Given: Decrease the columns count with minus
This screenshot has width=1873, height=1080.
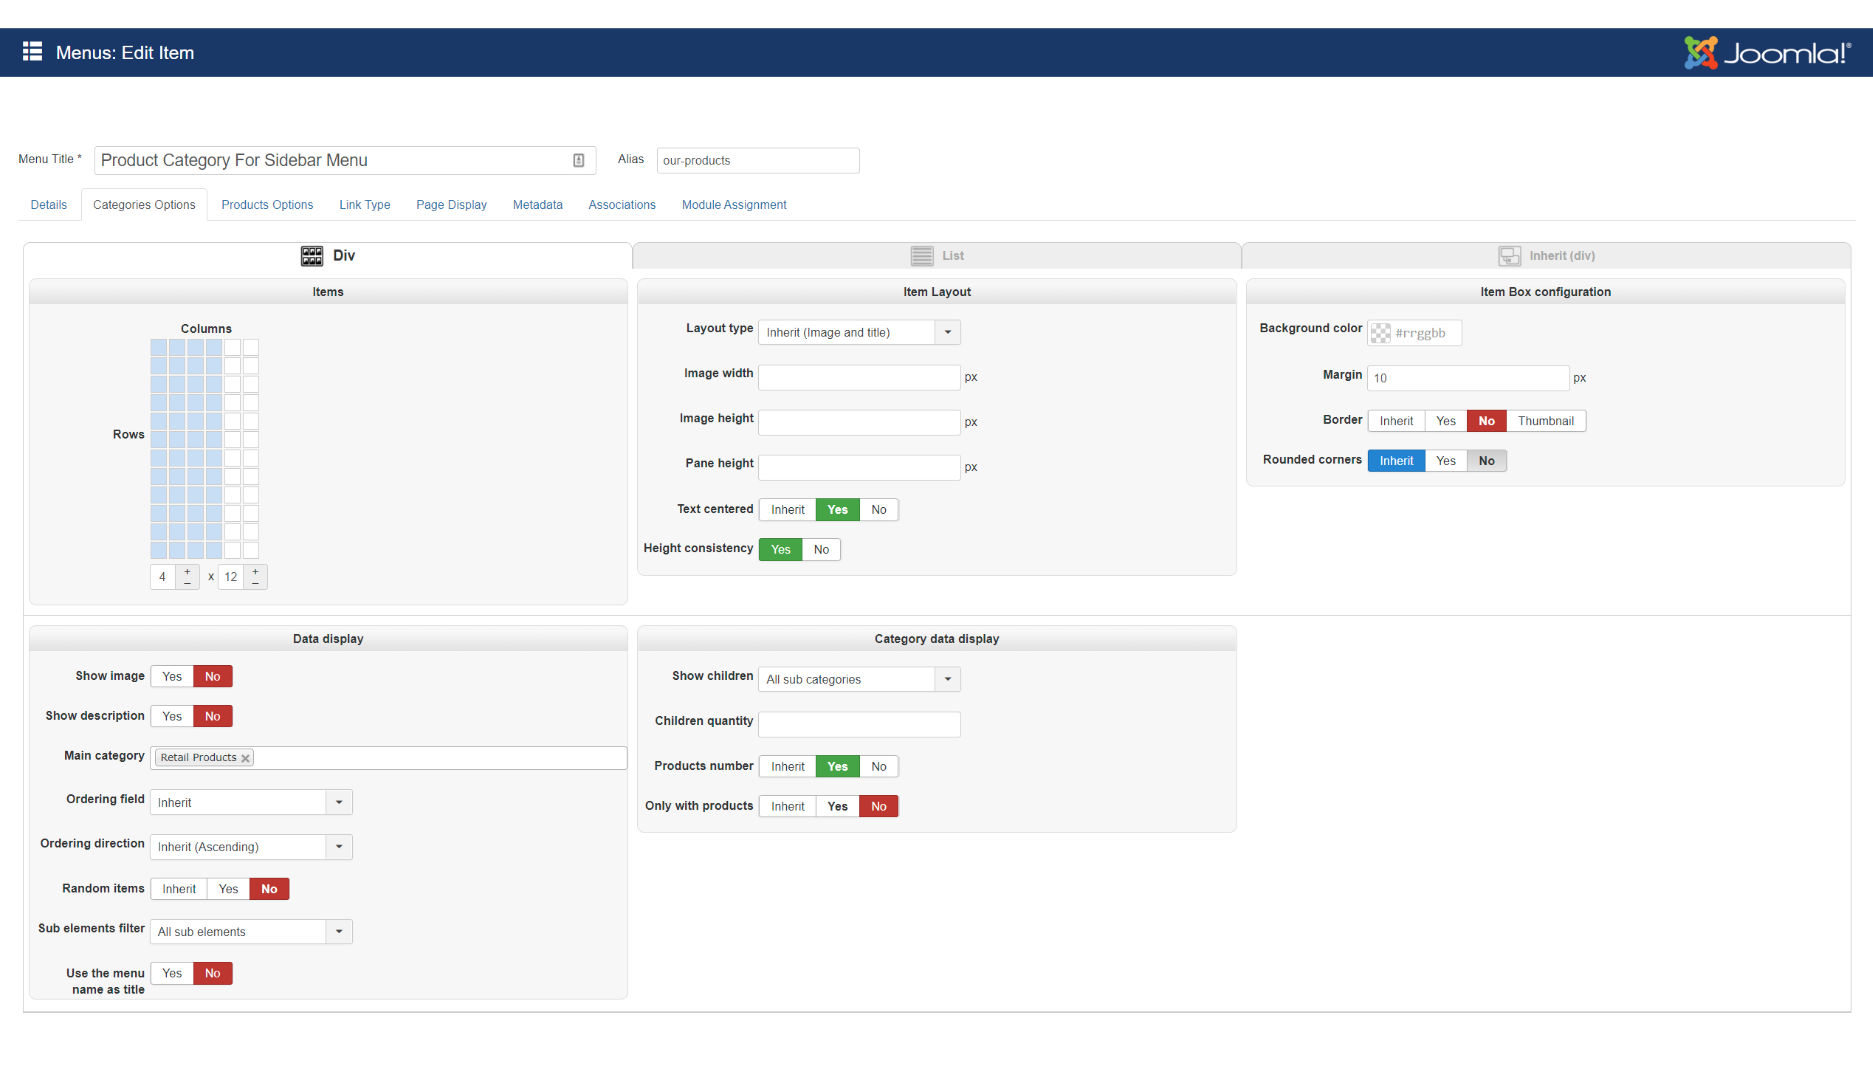Looking at the screenshot, I should coord(187,582).
